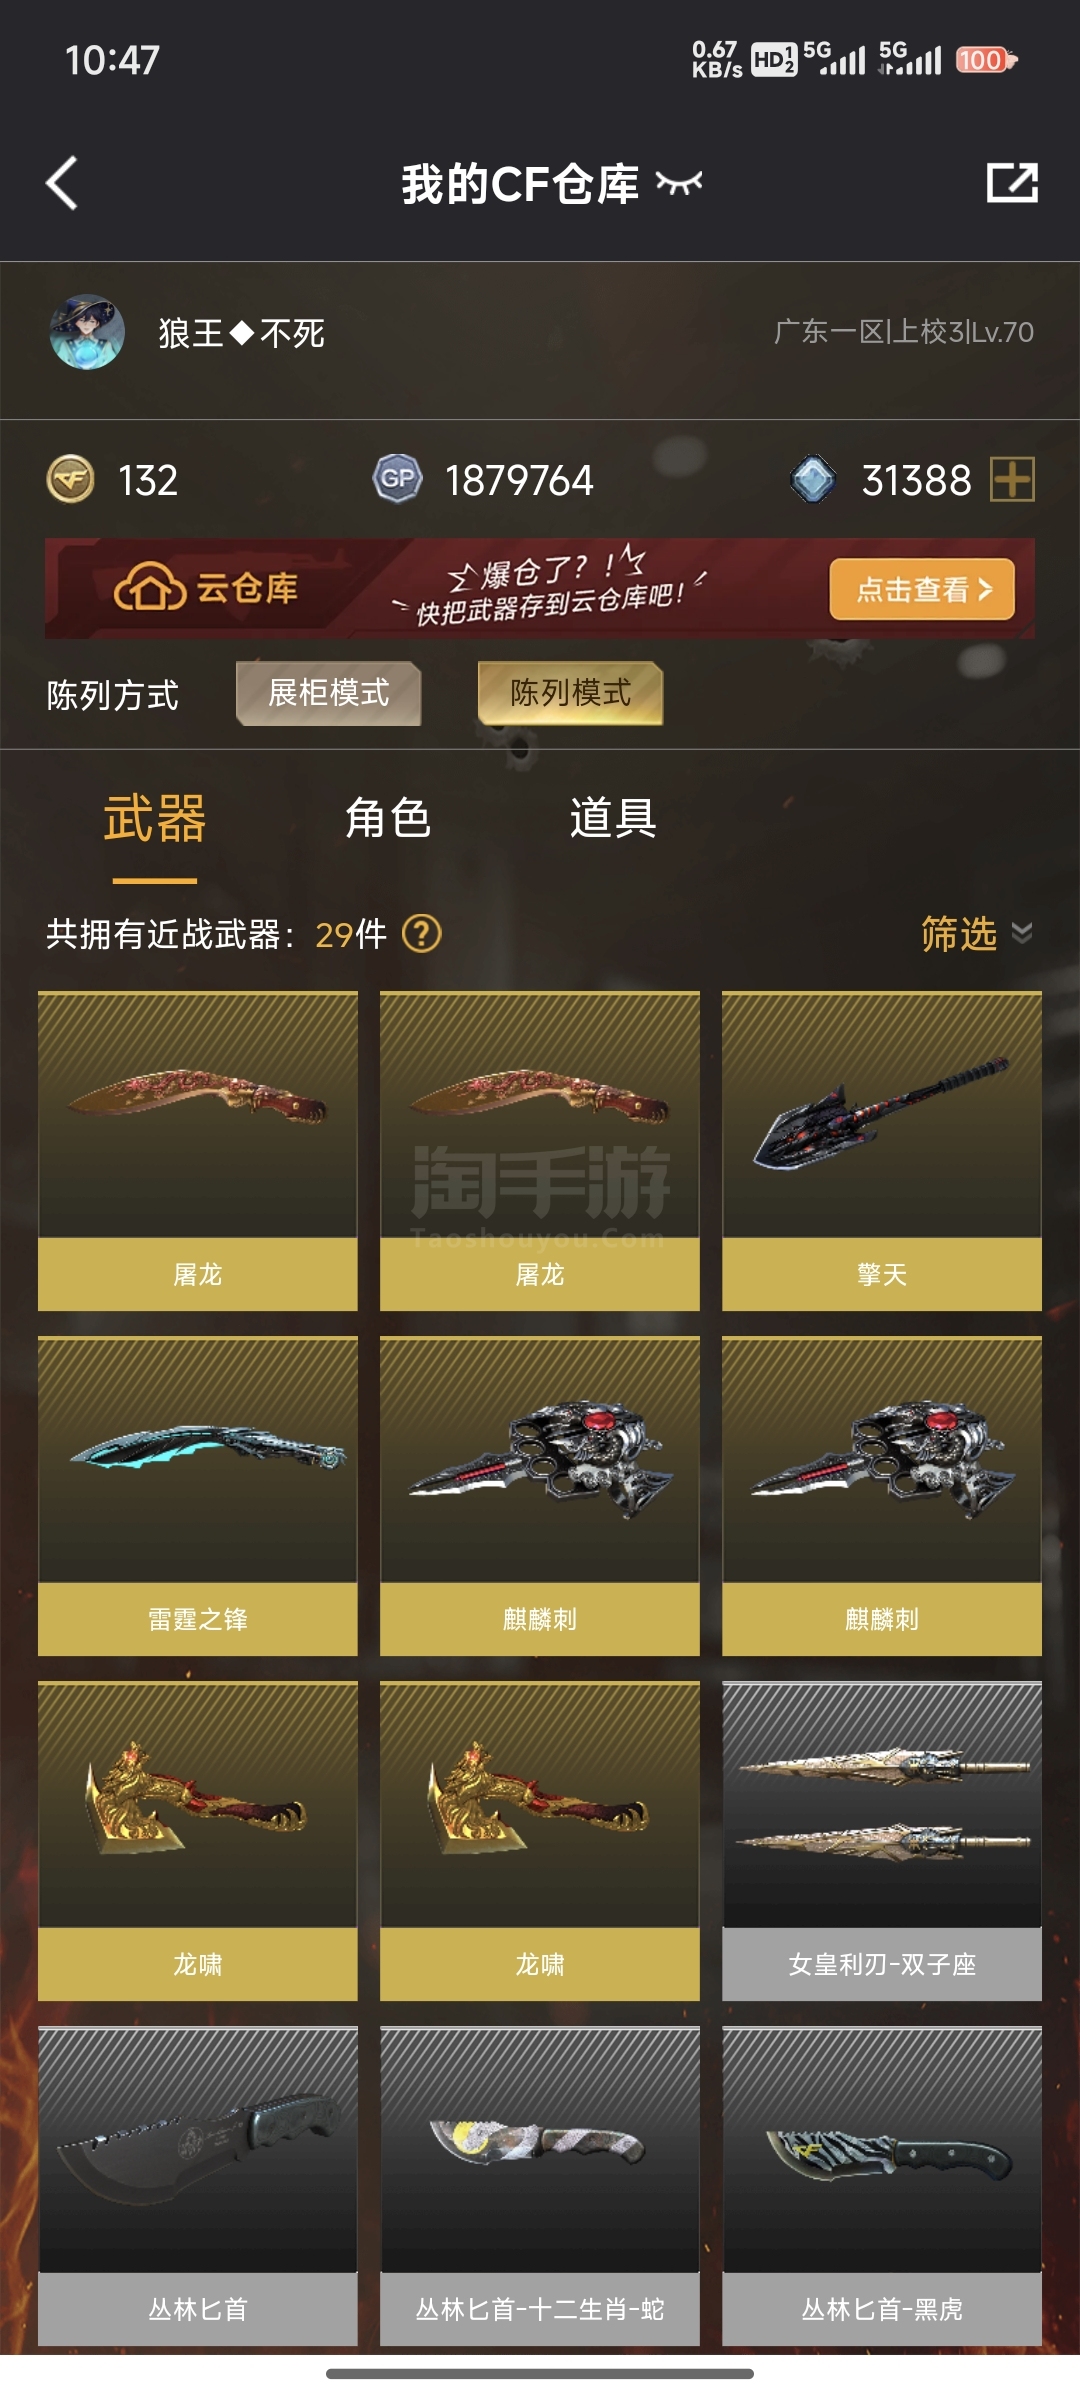Screen dimensions: 1080x2400
Task: Select the 陈列模式 display mode
Action: click(x=570, y=693)
